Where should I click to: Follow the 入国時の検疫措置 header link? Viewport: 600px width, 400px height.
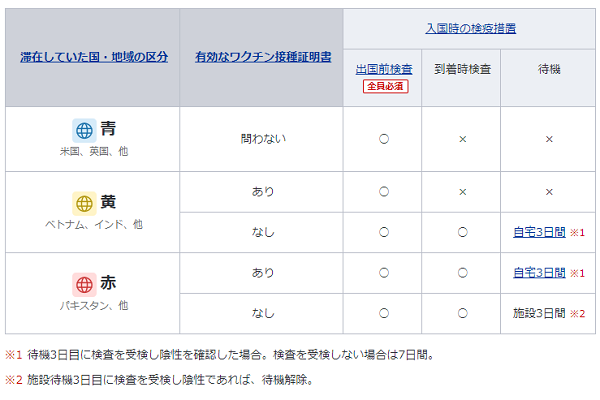(x=471, y=28)
